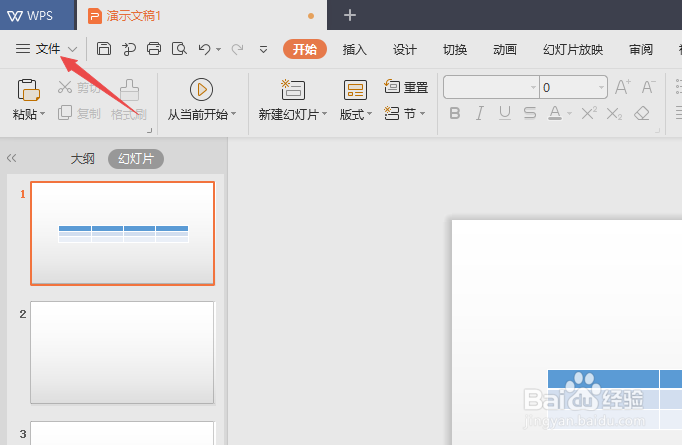Click the 粘贴 paste icon
The width and height of the screenshot is (682, 445).
[29, 90]
